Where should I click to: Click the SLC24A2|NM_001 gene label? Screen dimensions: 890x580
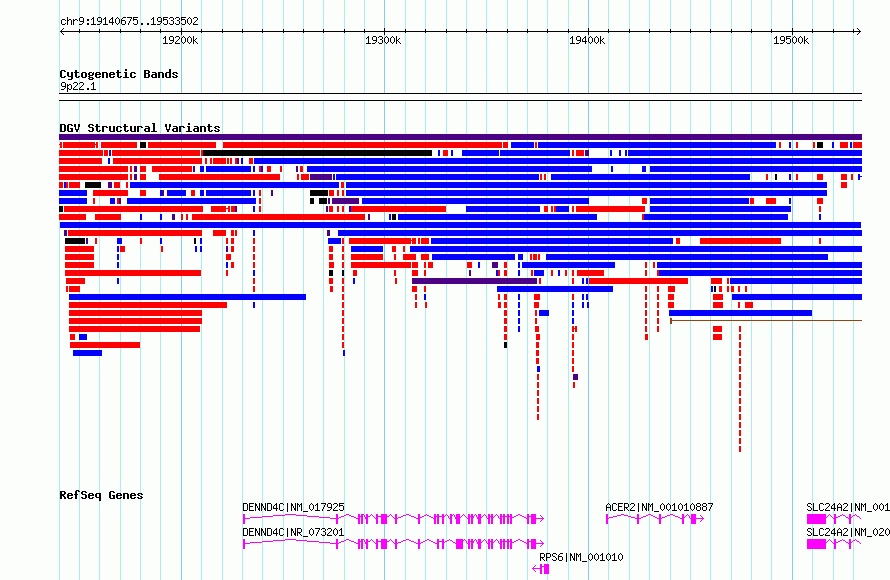(x=847, y=507)
